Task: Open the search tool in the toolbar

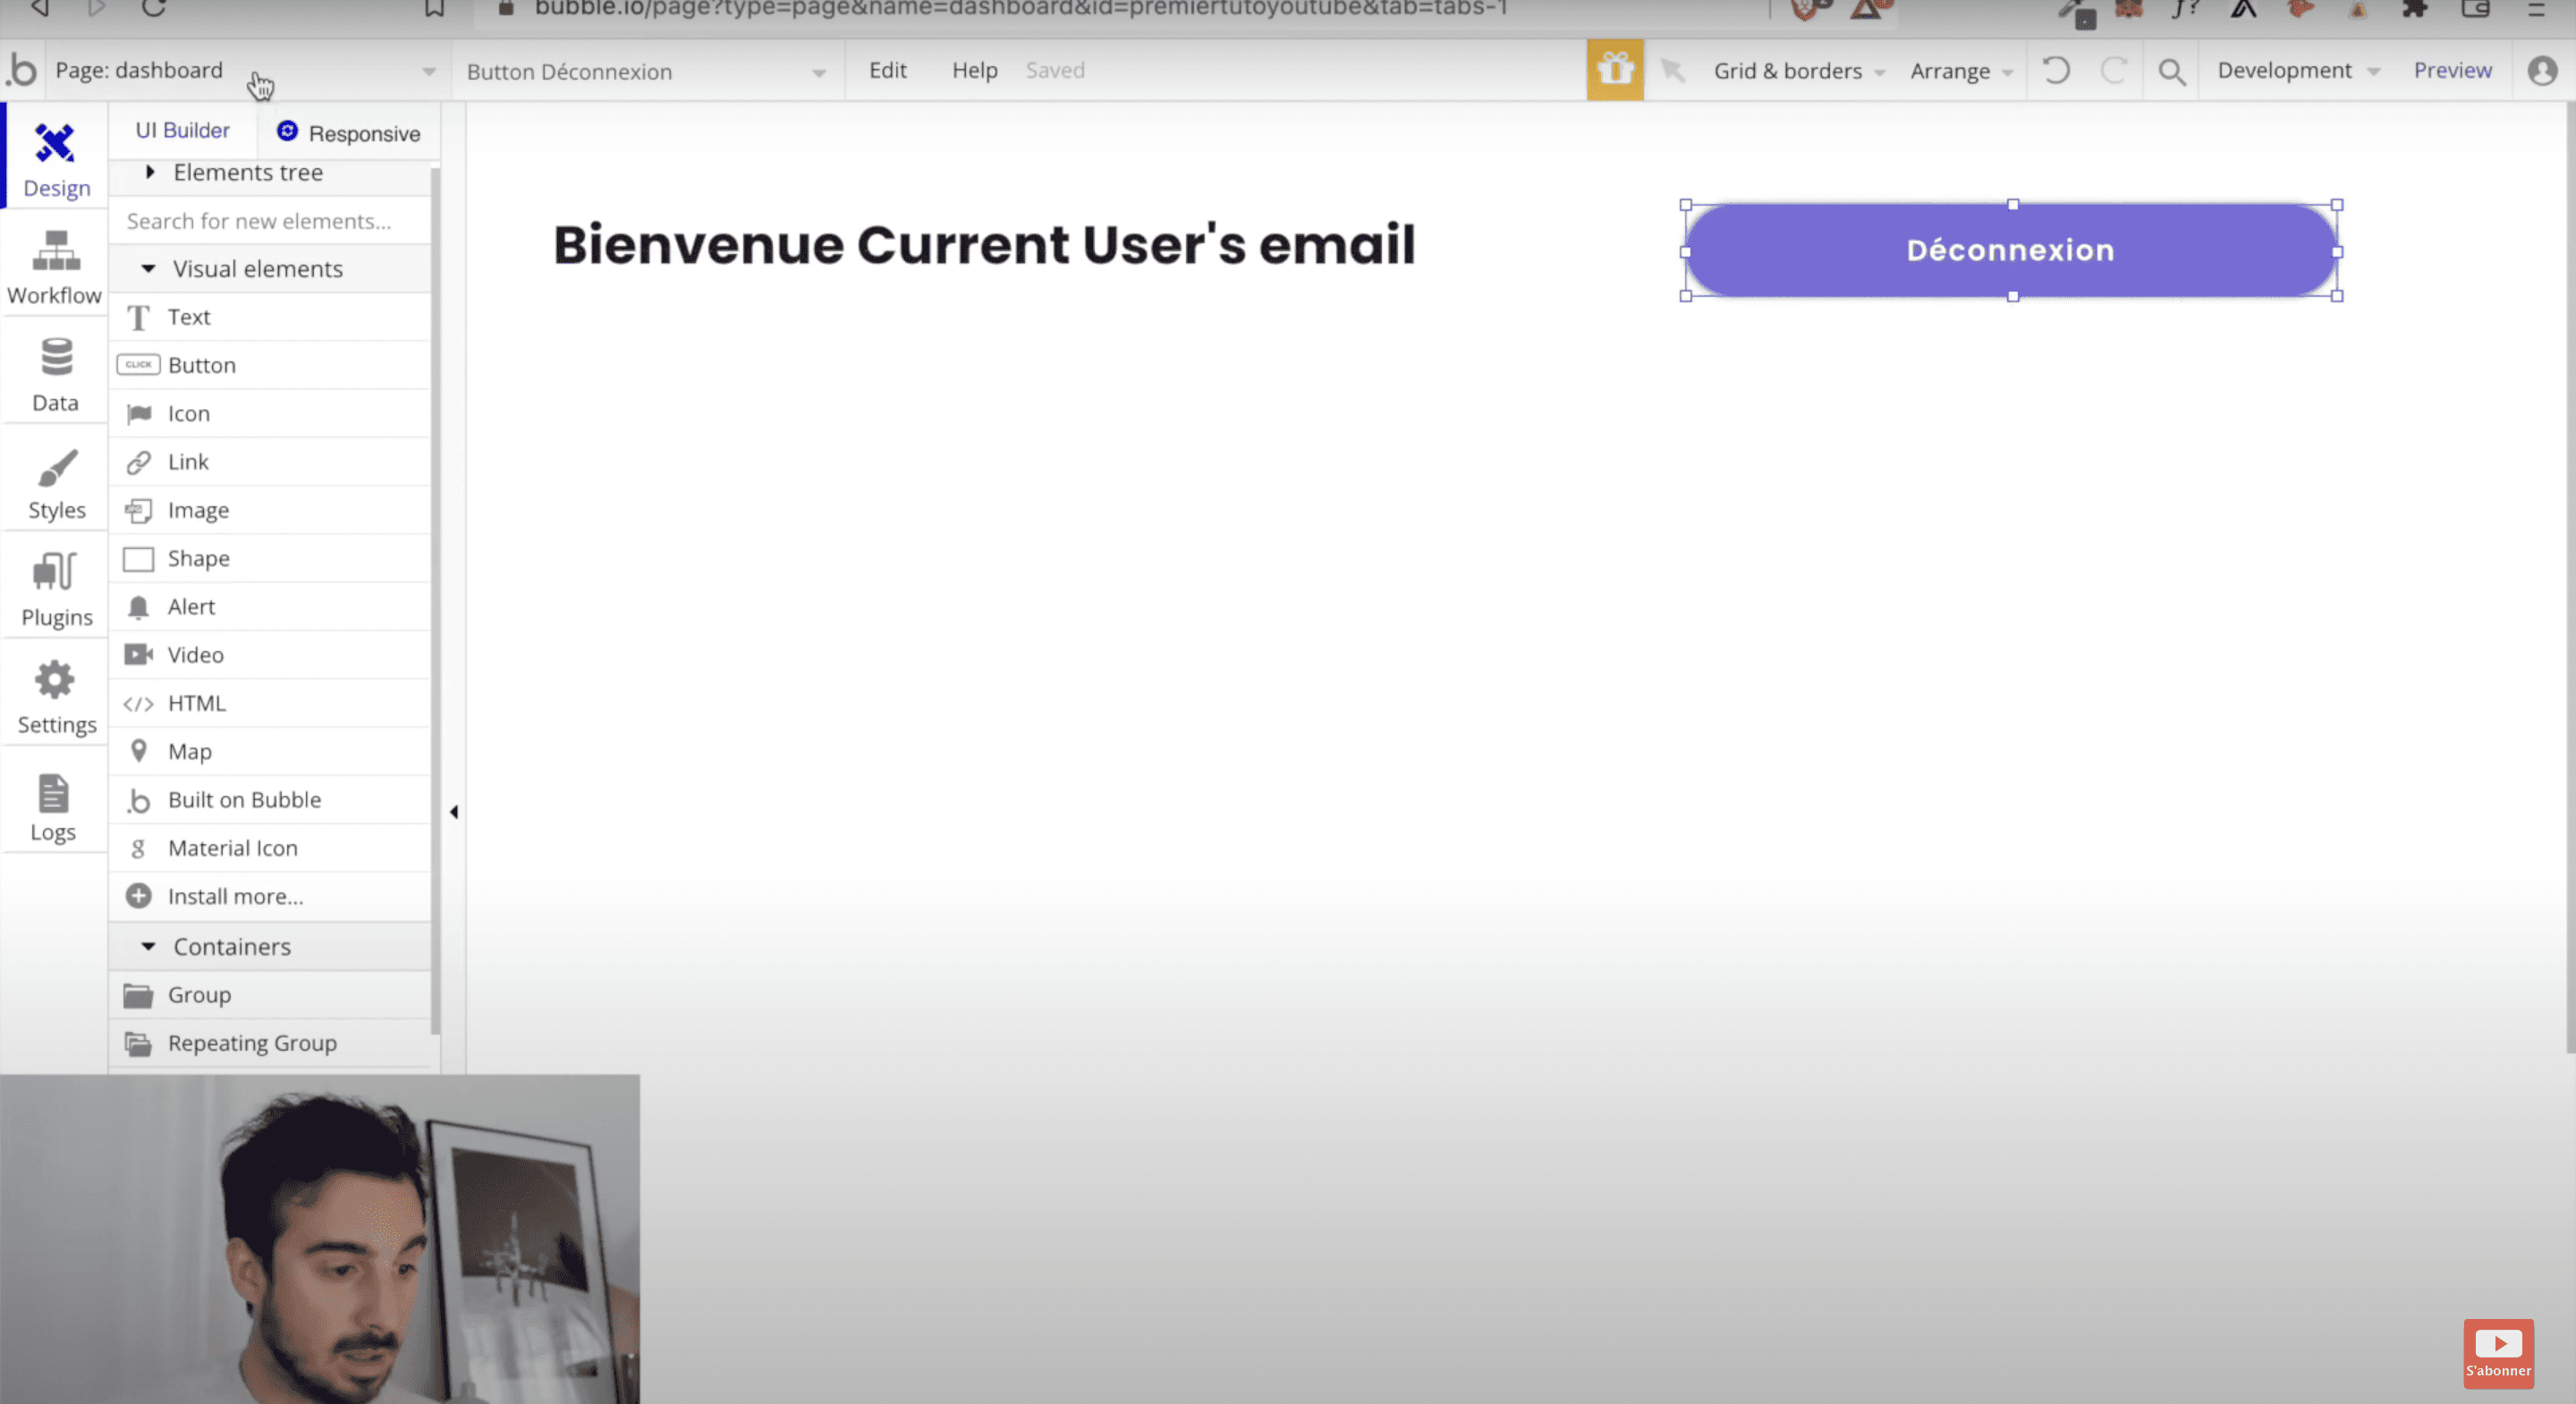Action: click(x=2171, y=70)
